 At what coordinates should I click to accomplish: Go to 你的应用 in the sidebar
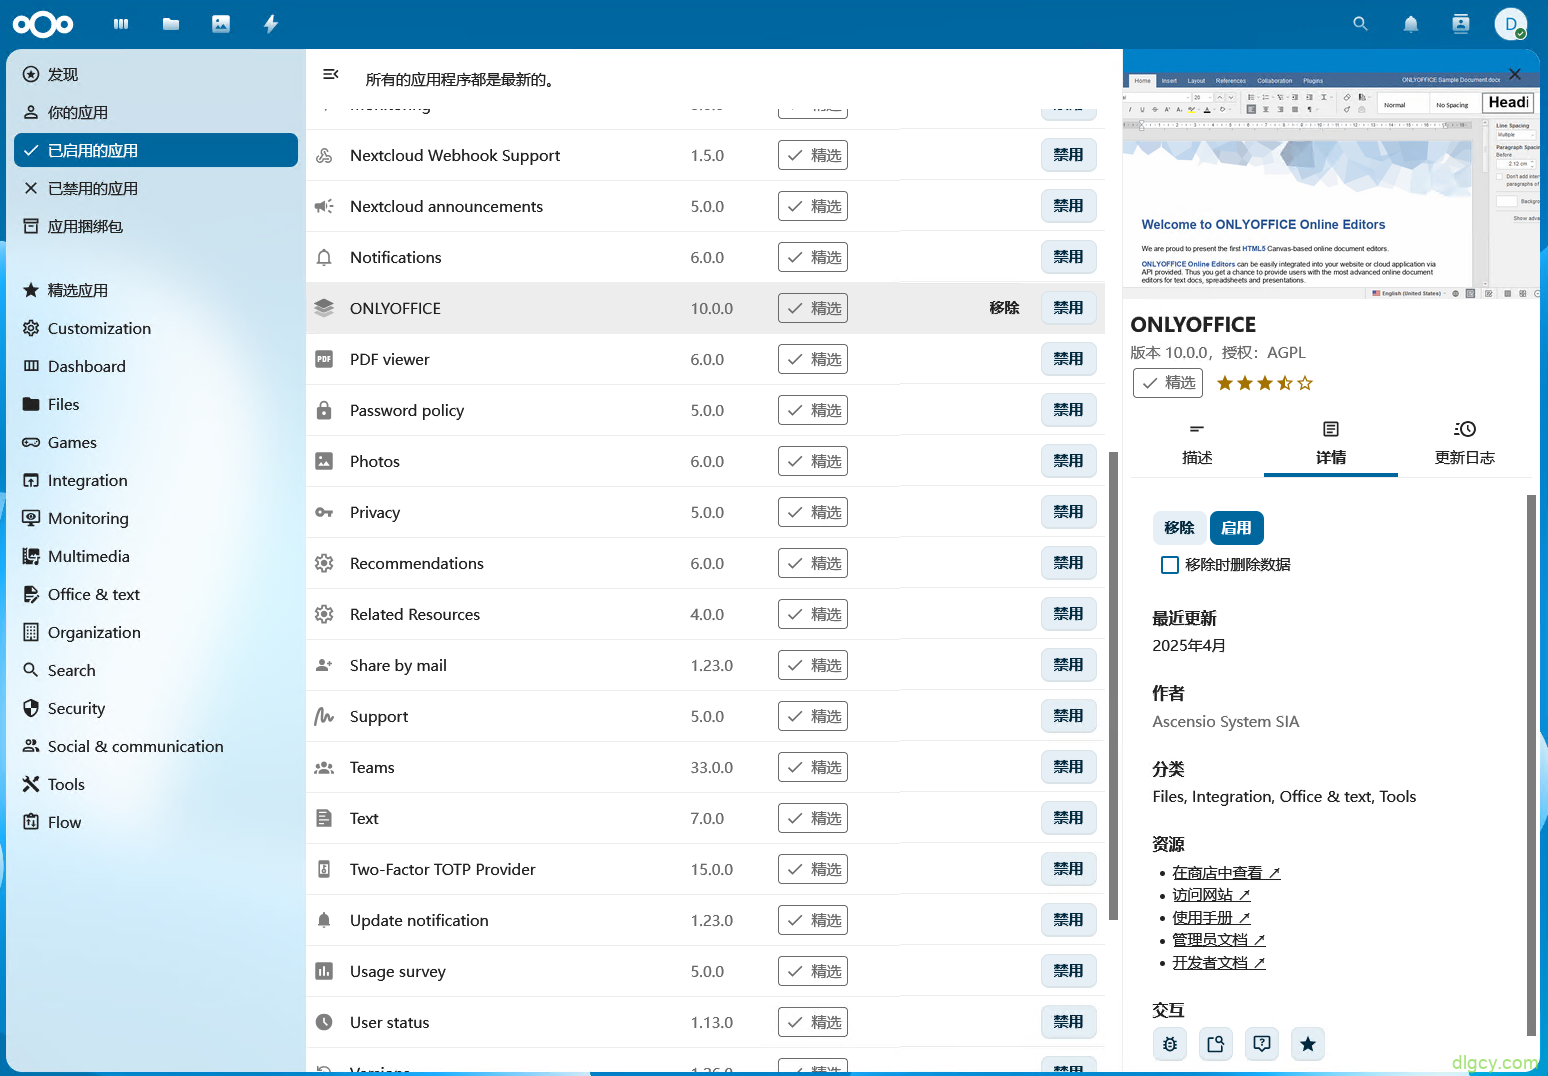(x=156, y=112)
